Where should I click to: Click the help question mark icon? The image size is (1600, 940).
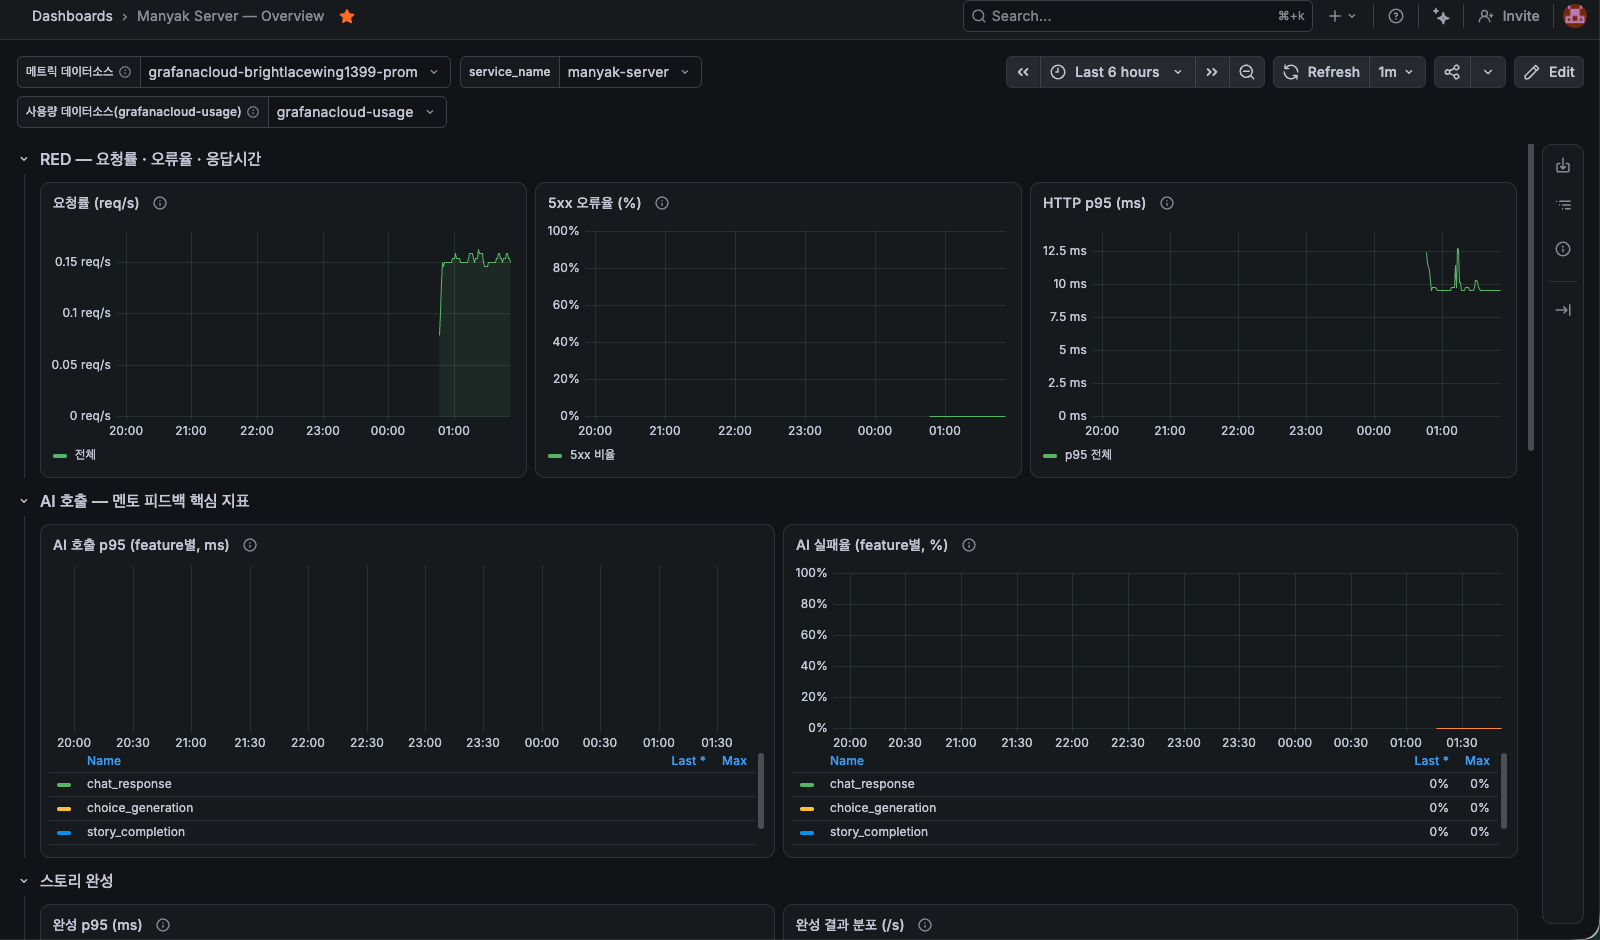(x=1396, y=16)
